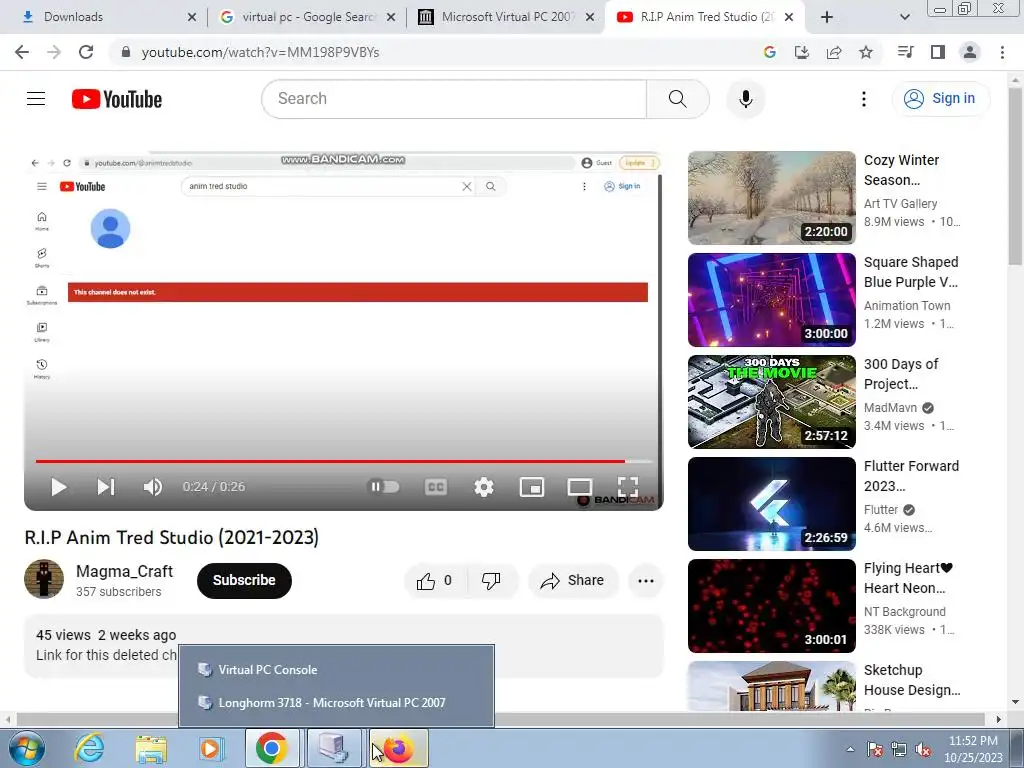1024x768 pixels.
Task: Show hidden system tray icons
Action: click(x=850, y=749)
